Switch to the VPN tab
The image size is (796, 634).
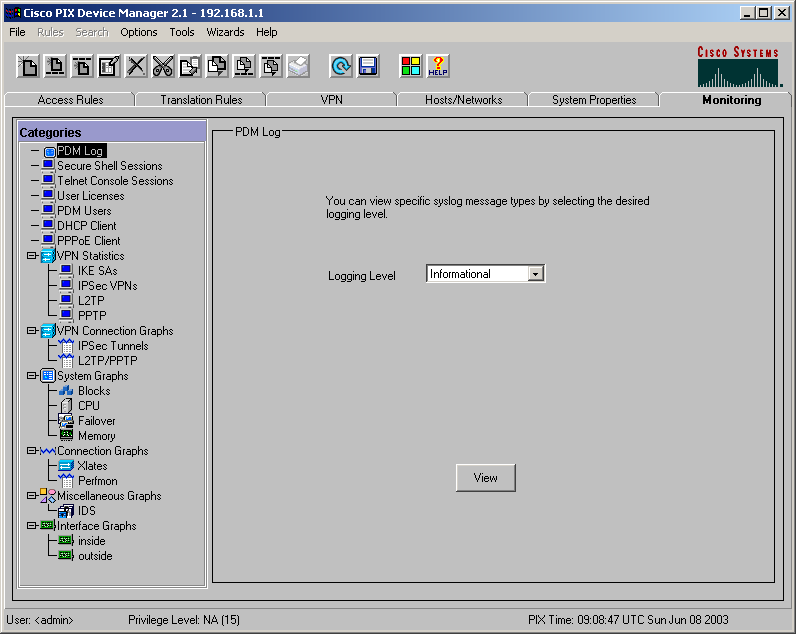point(331,99)
